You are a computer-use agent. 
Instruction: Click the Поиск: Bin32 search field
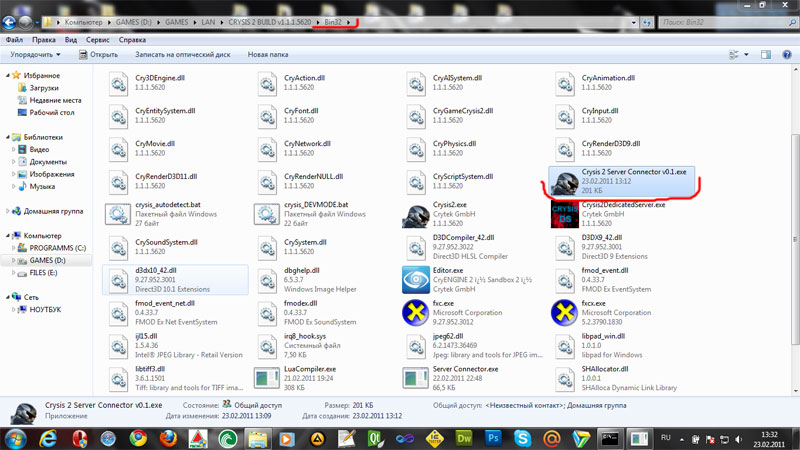[x=740, y=20]
